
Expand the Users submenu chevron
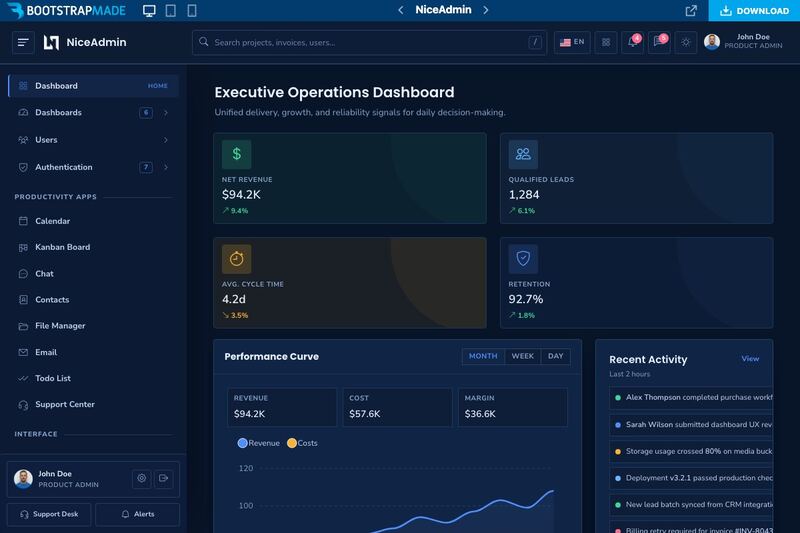(166, 140)
